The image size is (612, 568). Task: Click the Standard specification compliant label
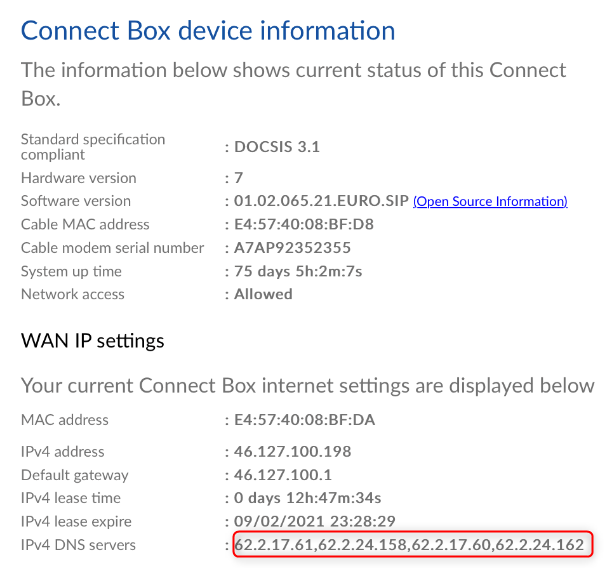tap(93, 147)
